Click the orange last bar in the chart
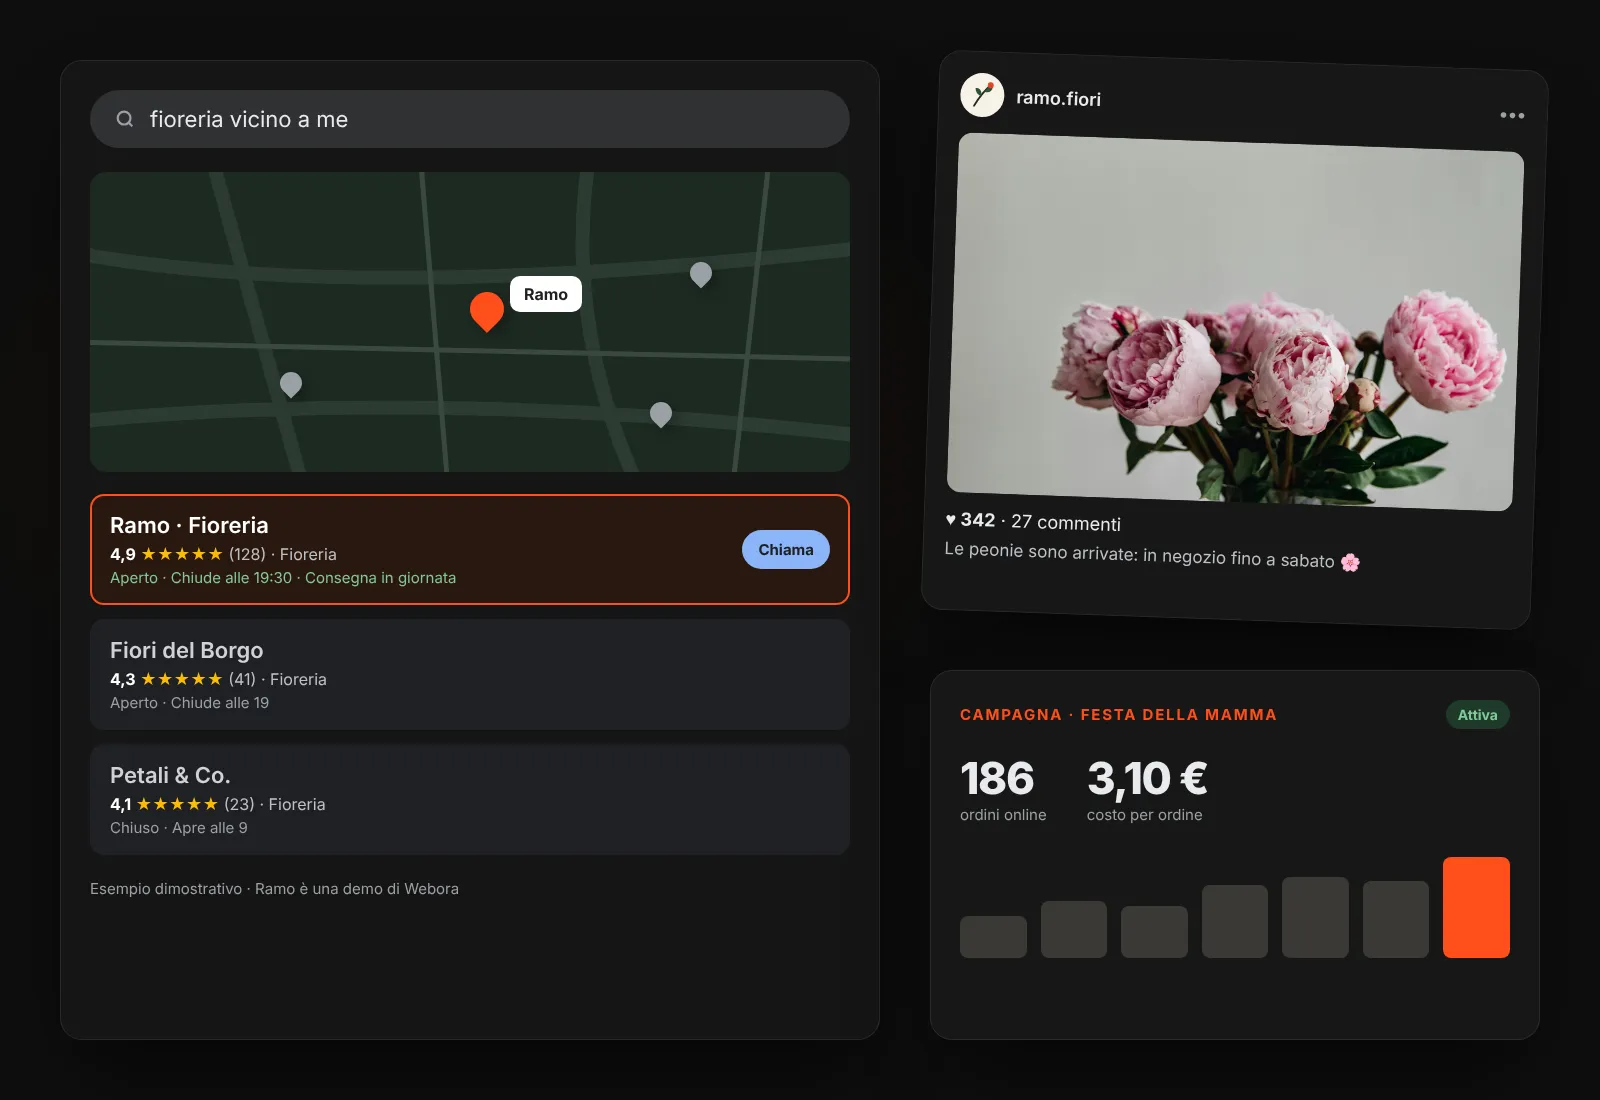1600x1100 pixels. point(1476,907)
